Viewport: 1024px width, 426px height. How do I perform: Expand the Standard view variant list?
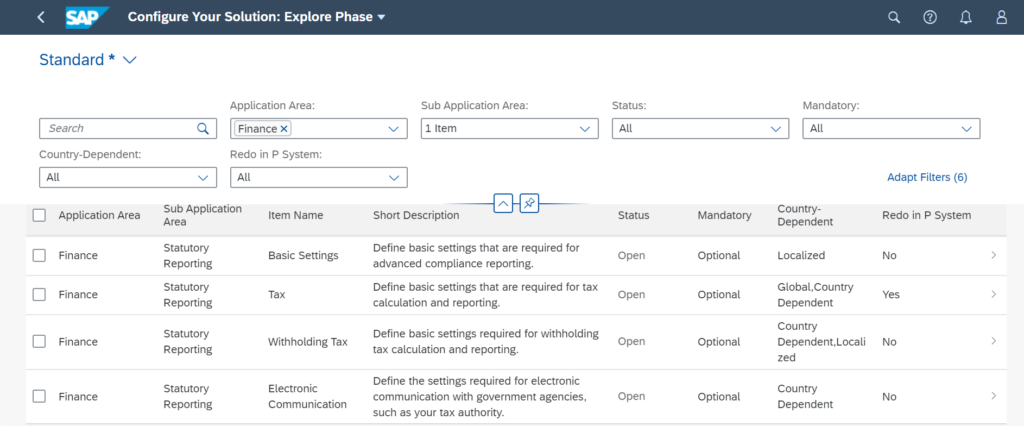tap(129, 60)
